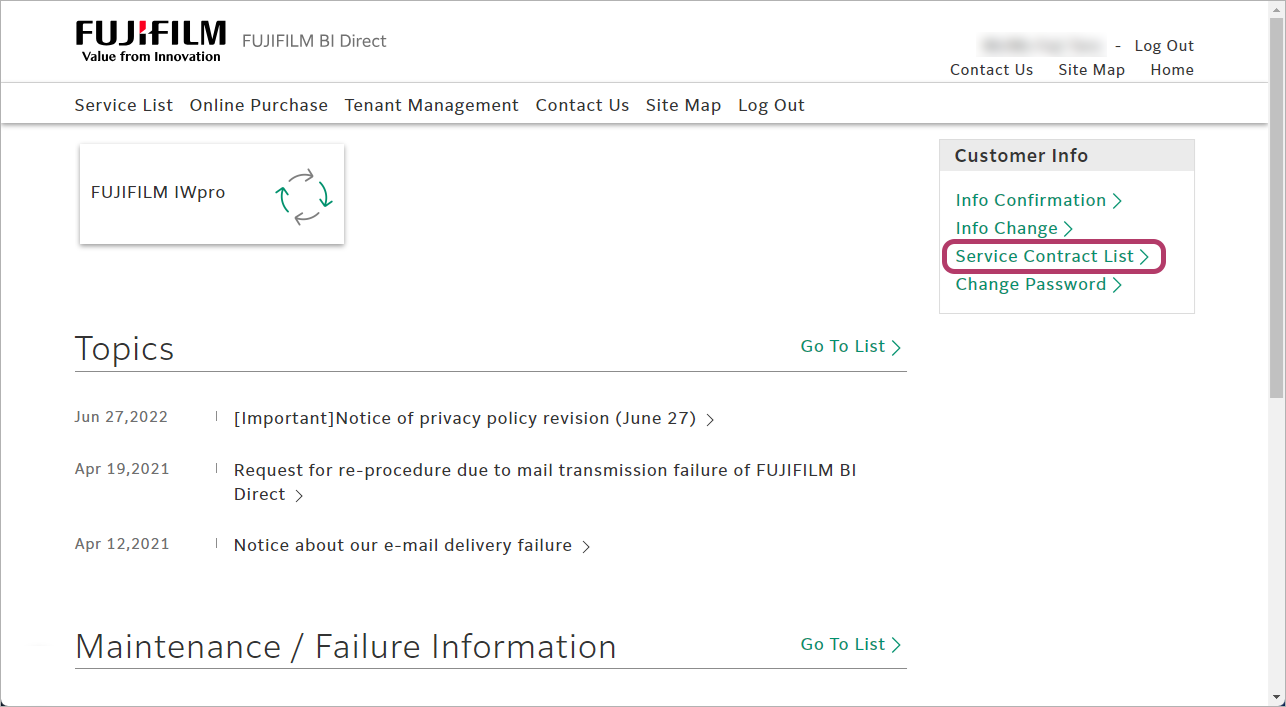Screen dimensions: 1286x707
Task: Click Contact Us in main navigation bar
Action: [582, 105]
